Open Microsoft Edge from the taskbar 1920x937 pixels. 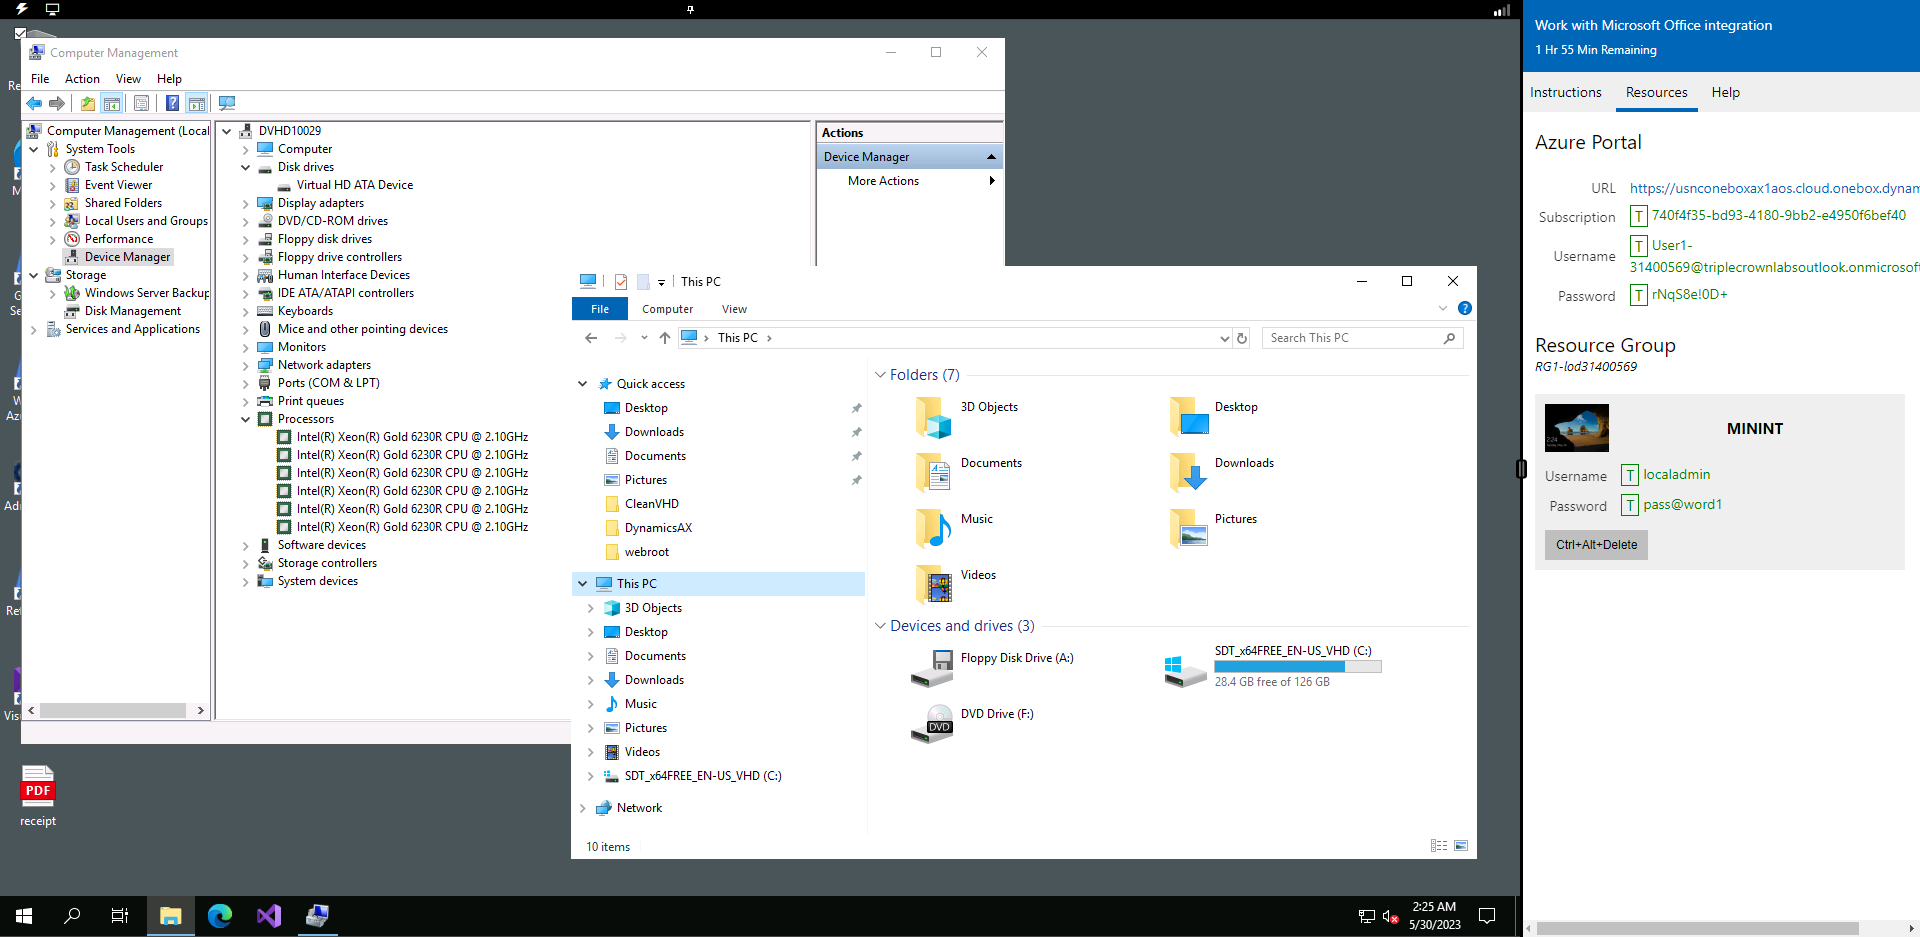[220, 915]
